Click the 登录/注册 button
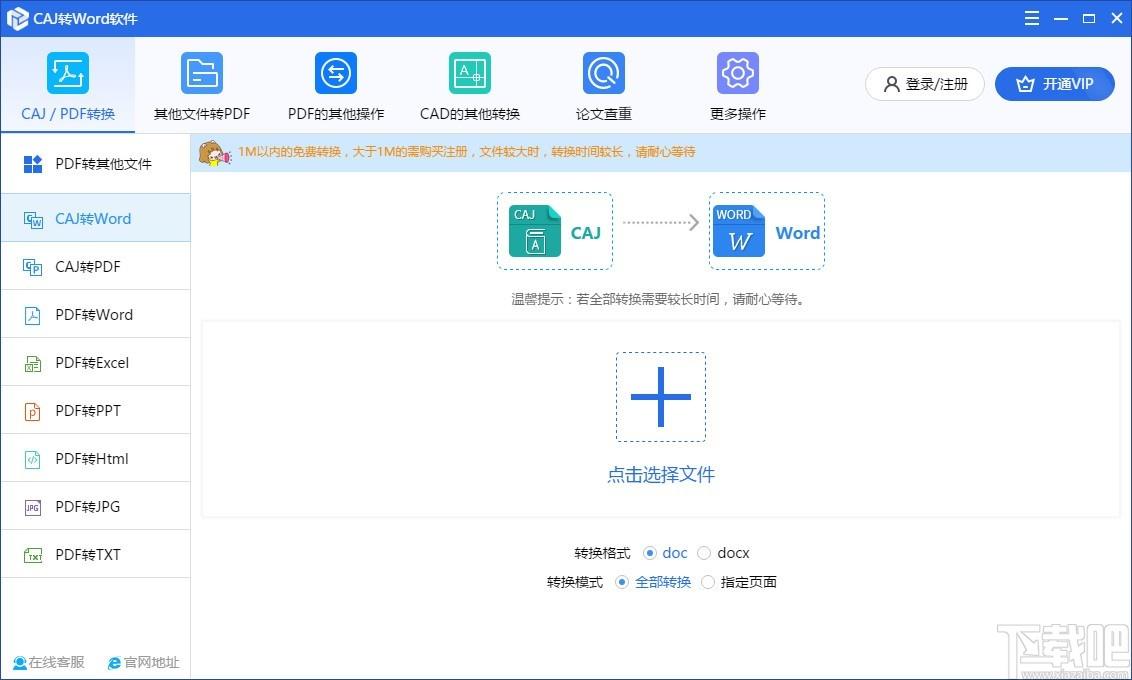1132x680 pixels. 925,84
